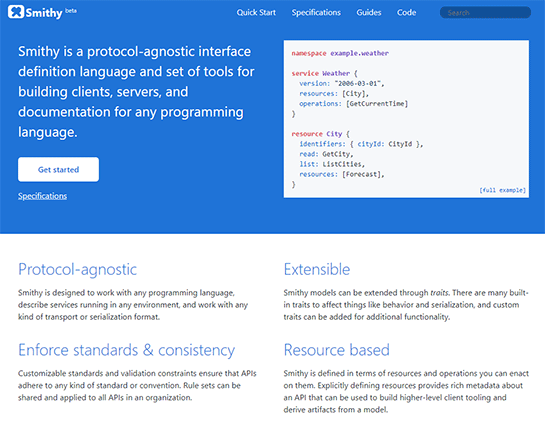Click the Extensible heading
The height and width of the screenshot is (432, 545).
click(x=317, y=269)
